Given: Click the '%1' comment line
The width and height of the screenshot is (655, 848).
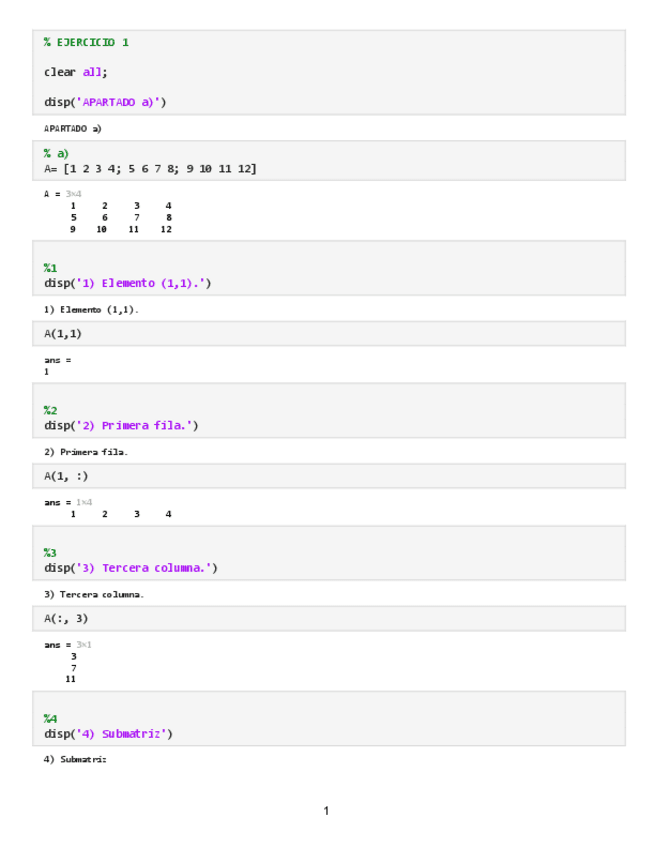Looking at the screenshot, I should [x=50, y=268].
